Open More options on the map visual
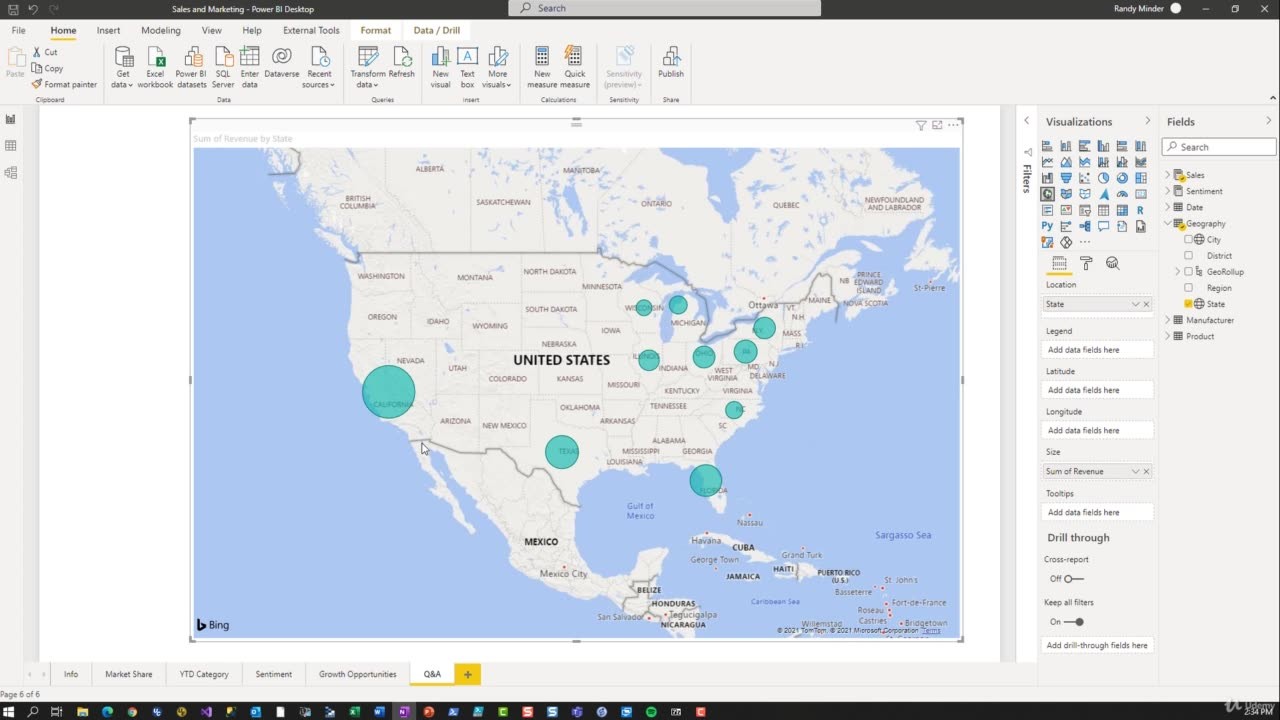Image resolution: width=1280 pixels, height=720 pixels. (953, 125)
